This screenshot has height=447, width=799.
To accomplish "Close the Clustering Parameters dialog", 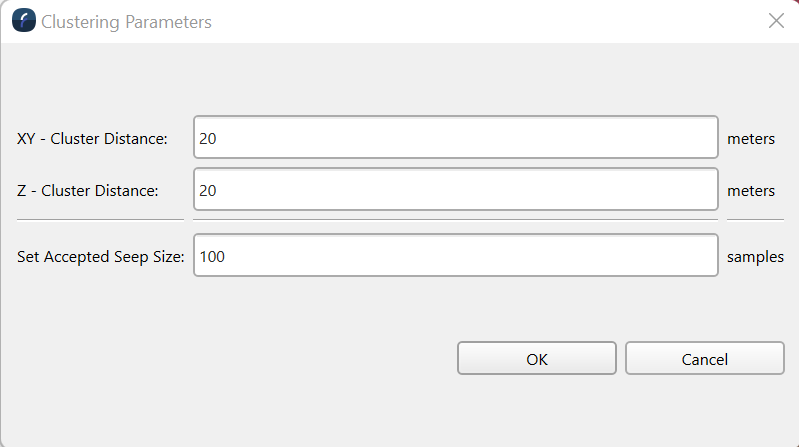I will pyautogui.click(x=776, y=21).
